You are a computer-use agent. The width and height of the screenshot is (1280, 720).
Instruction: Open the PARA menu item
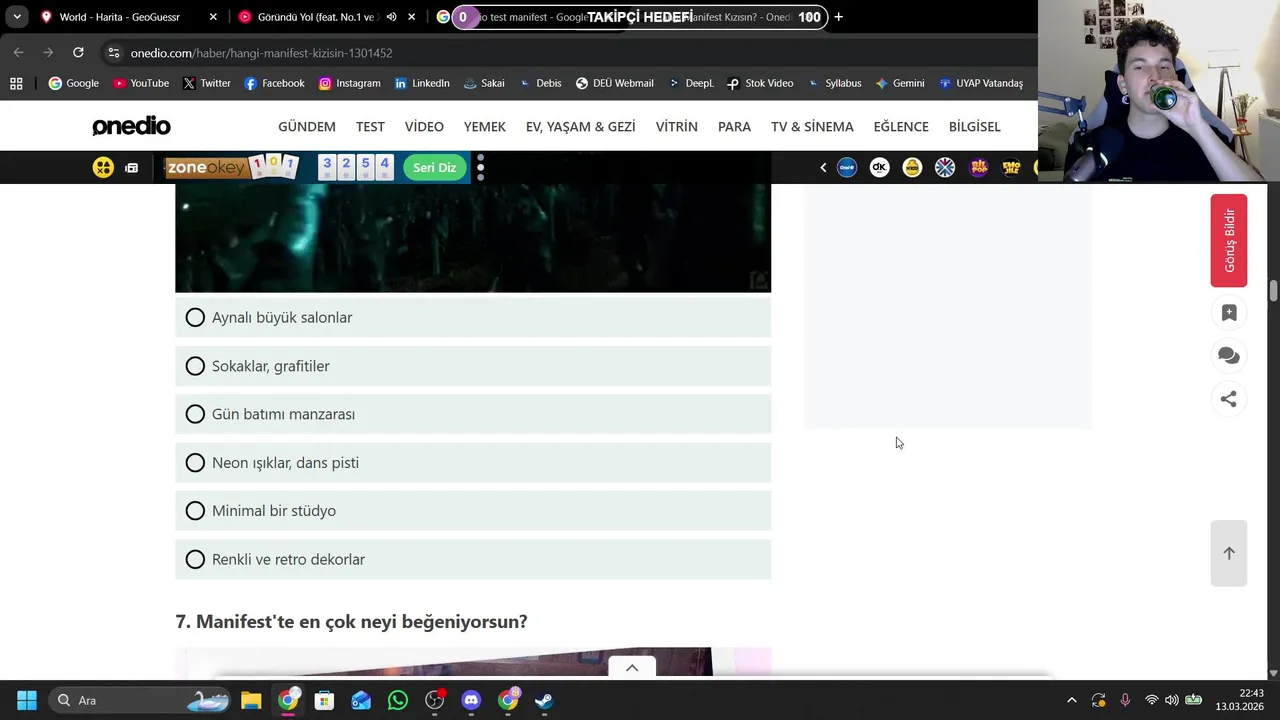pyautogui.click(x=734, y=126)
